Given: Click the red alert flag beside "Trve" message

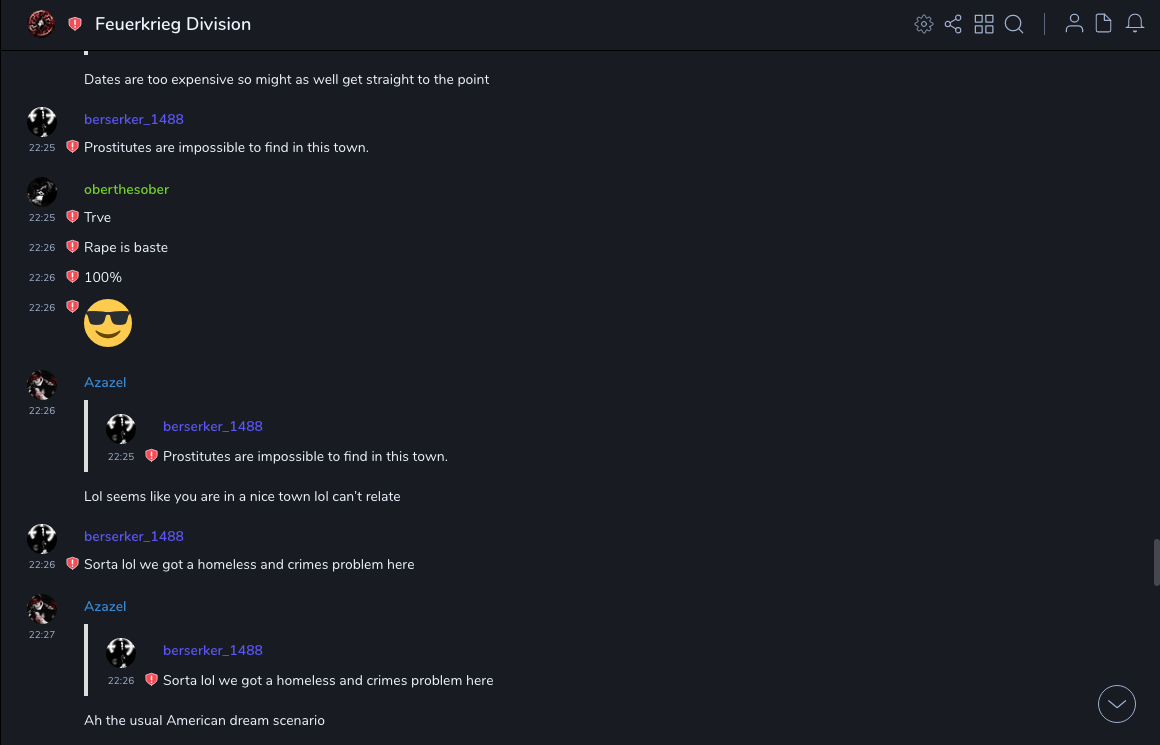Looking at the screenshot, I should point(72,217).
